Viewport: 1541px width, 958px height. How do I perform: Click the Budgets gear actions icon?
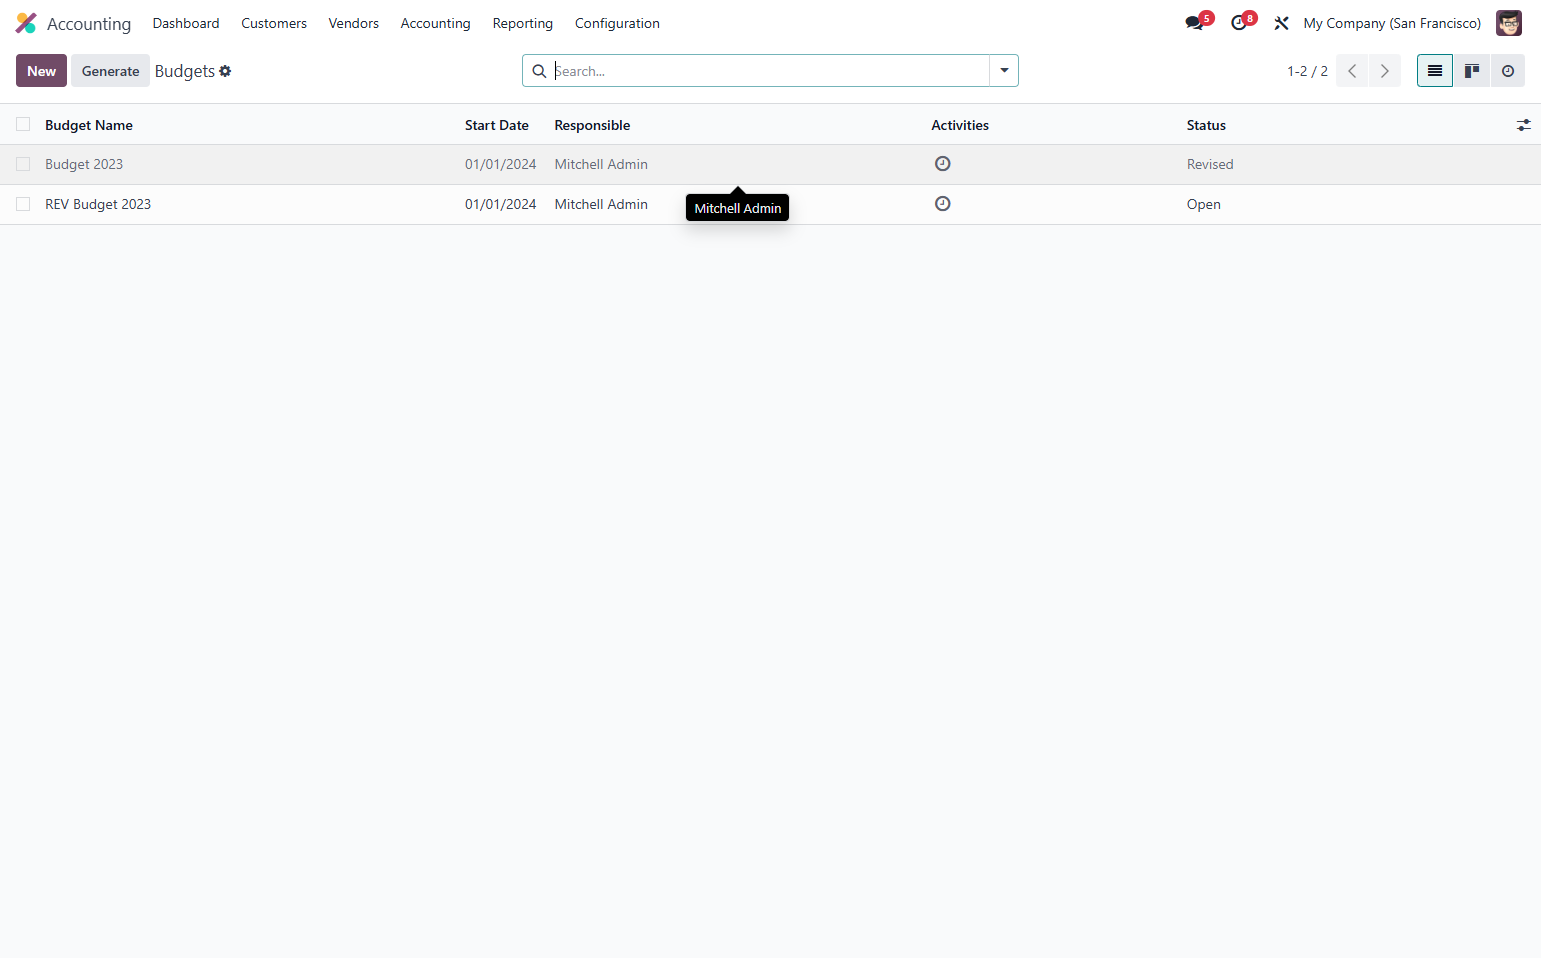click(225, 71)
